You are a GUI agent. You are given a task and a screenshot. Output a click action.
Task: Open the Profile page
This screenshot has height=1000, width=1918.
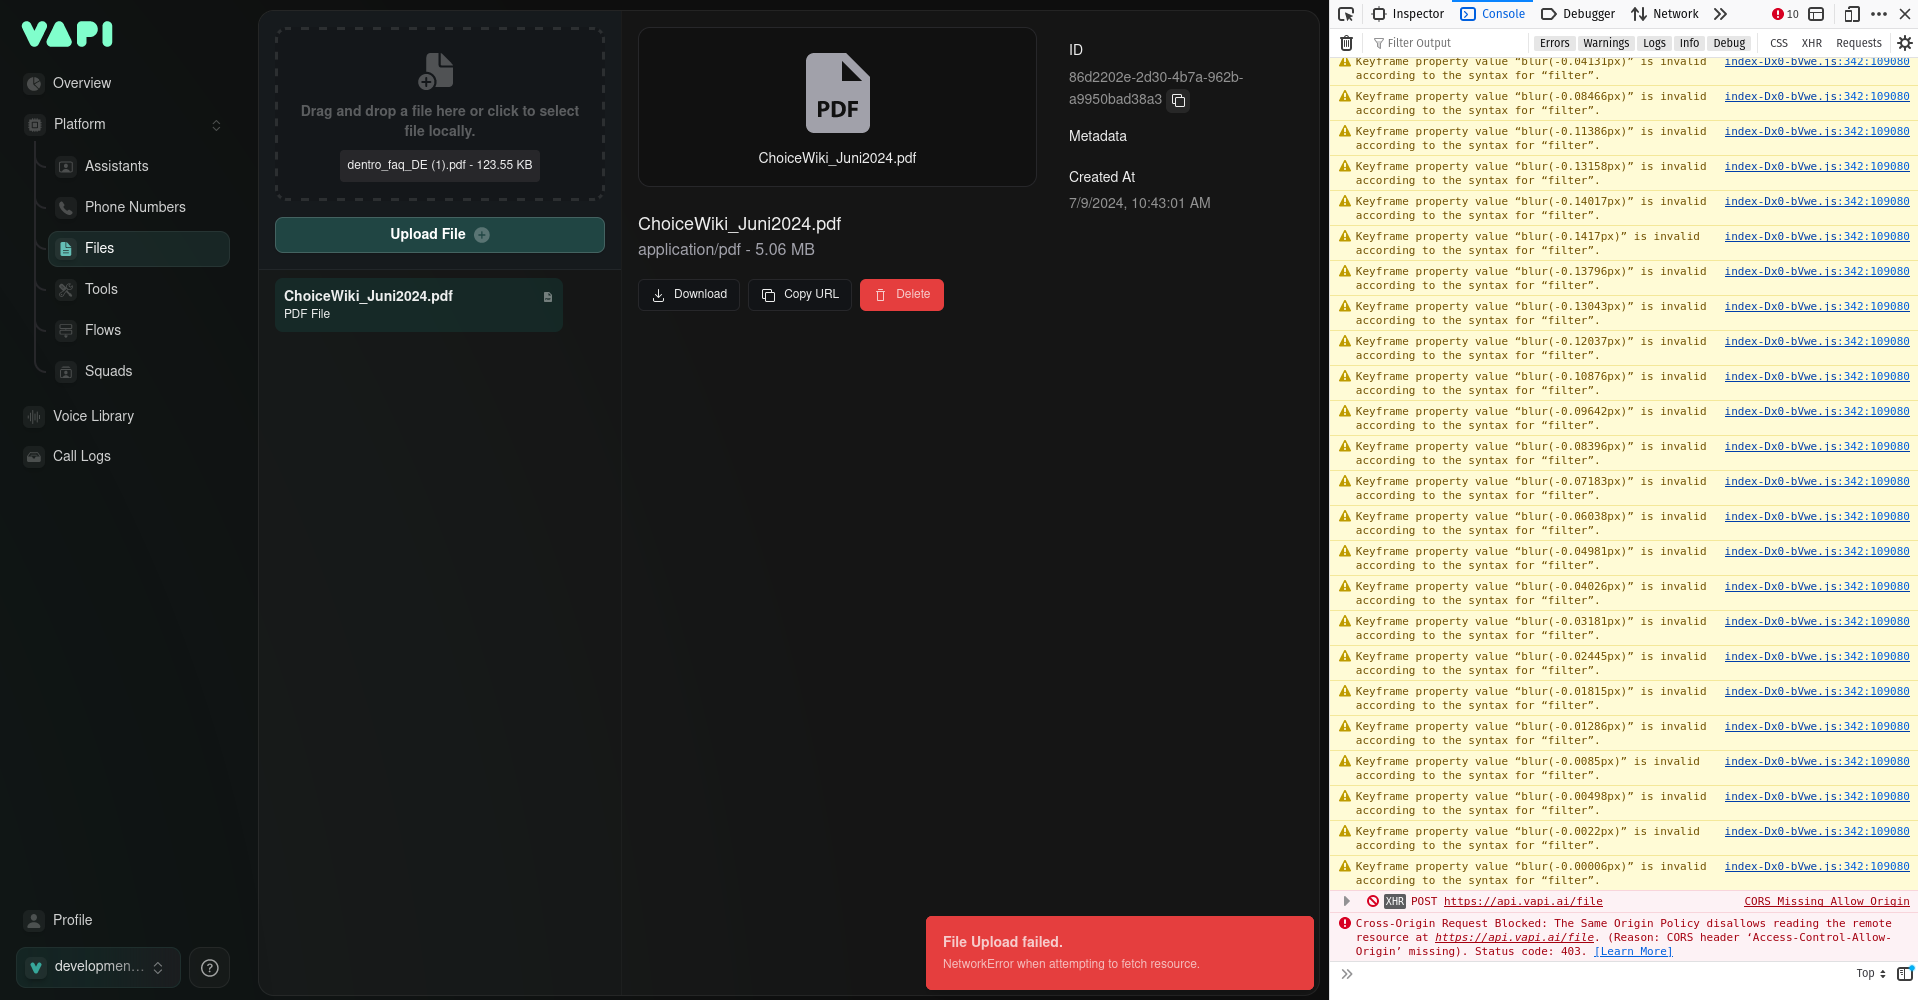[x=72, y=920]
